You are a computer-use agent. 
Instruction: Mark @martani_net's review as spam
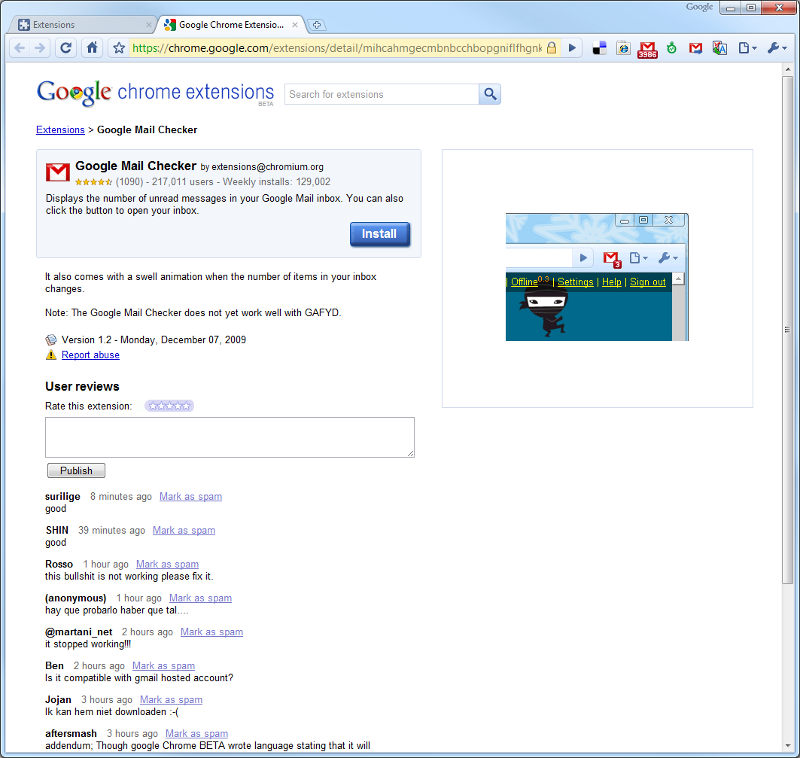pyautogui.click(x=211, y=631)
